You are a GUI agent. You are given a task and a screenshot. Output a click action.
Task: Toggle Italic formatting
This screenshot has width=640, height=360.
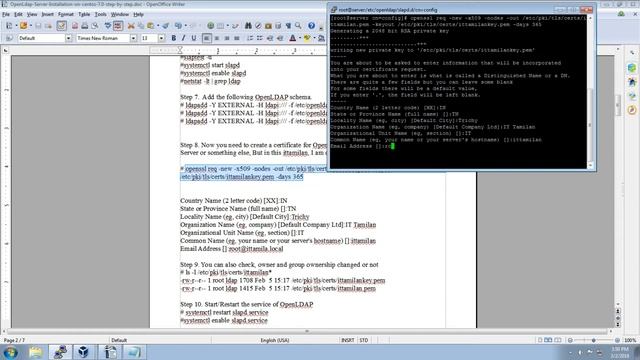(x=183, y=38)
